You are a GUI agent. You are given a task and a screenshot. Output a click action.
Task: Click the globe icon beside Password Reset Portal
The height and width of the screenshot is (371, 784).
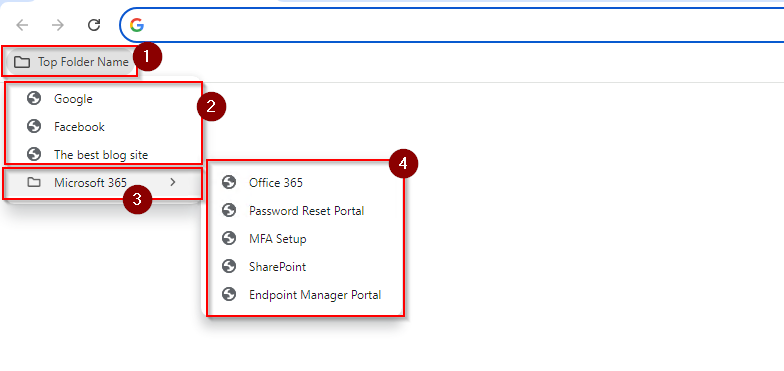[x=229, y=210]
